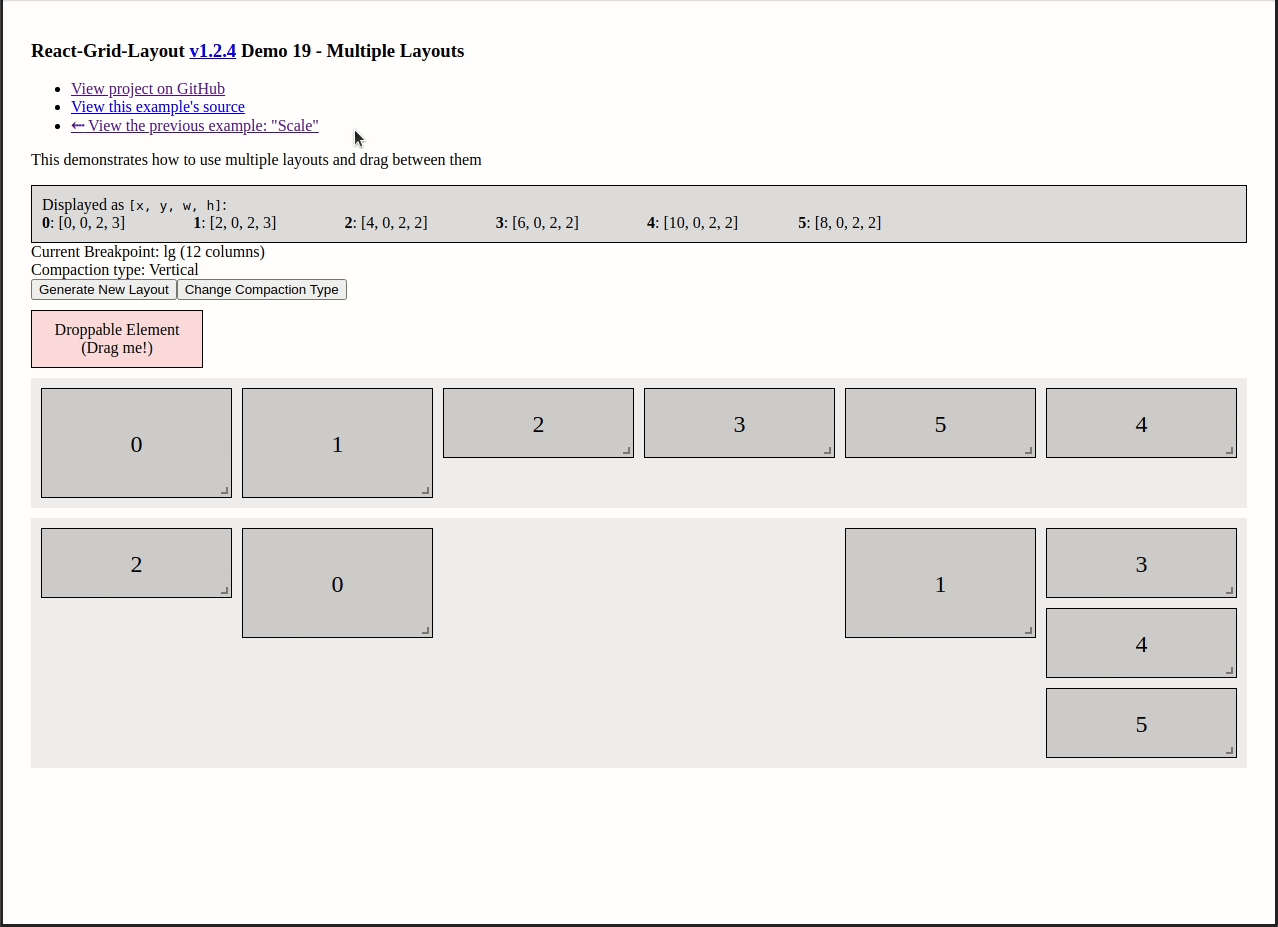Click layout value "[2, 0, 2, 3]" for item 1
Viewport: 1278px width, 927px height.
point(243,223)
